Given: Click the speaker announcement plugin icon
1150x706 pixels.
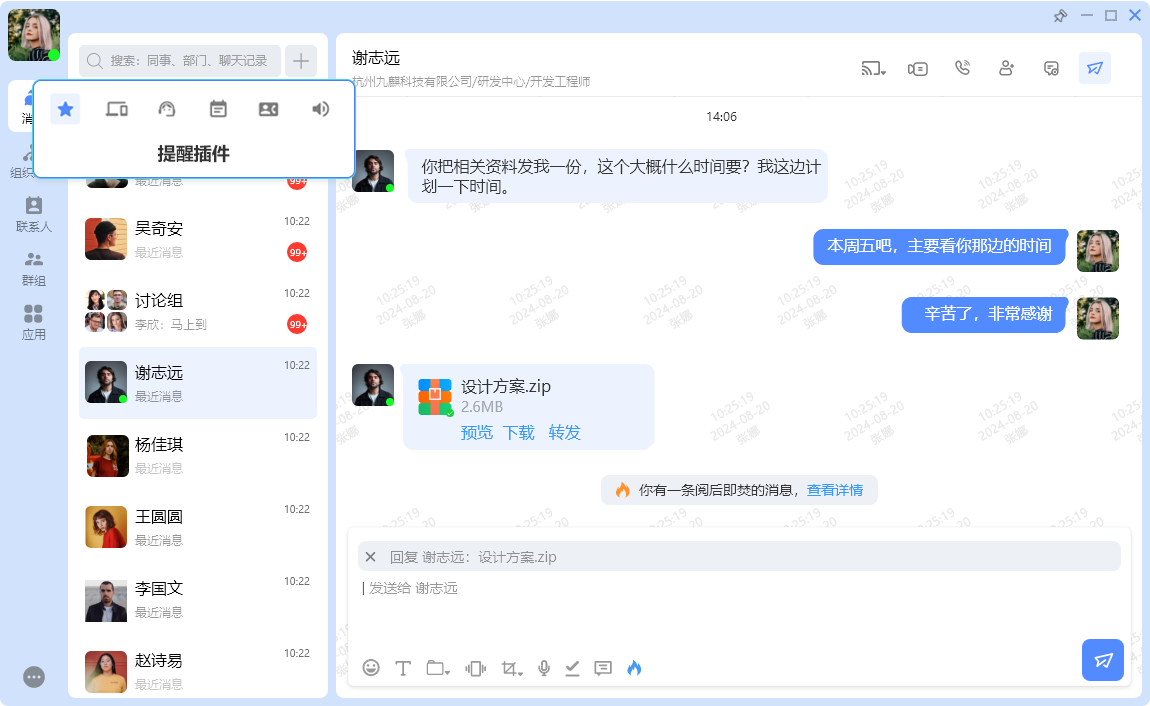Looking at the screenshot, I should [x=320, y=109].
